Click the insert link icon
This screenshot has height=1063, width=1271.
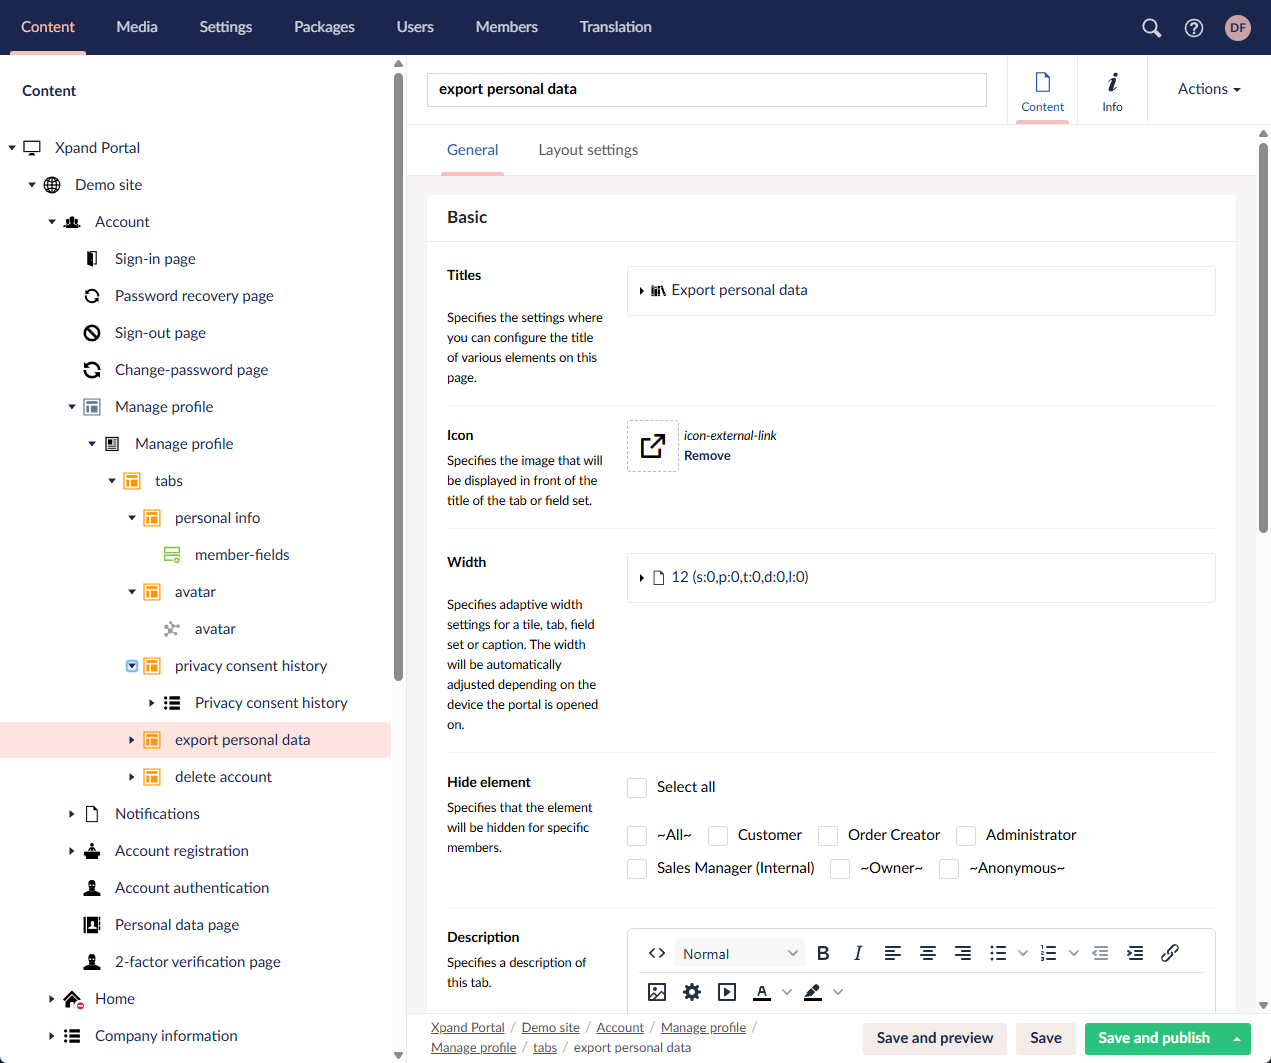(1169, 953)
